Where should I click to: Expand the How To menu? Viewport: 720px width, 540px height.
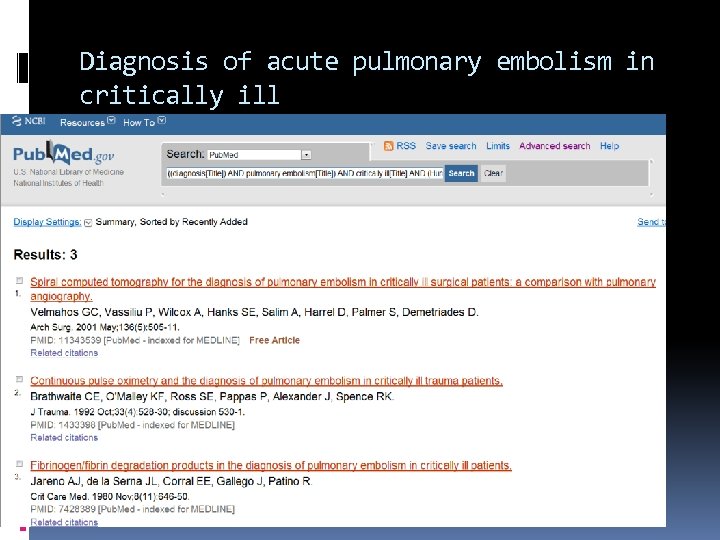[x=144, y=122]
